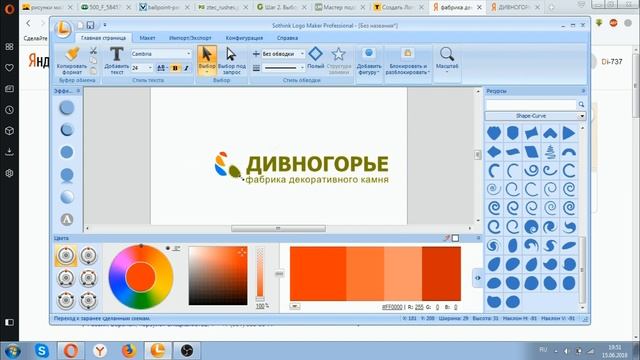This screenshot has height=360, width=640.
Task: Click the scissors Cut icon
Action: (x=93, y=51)
